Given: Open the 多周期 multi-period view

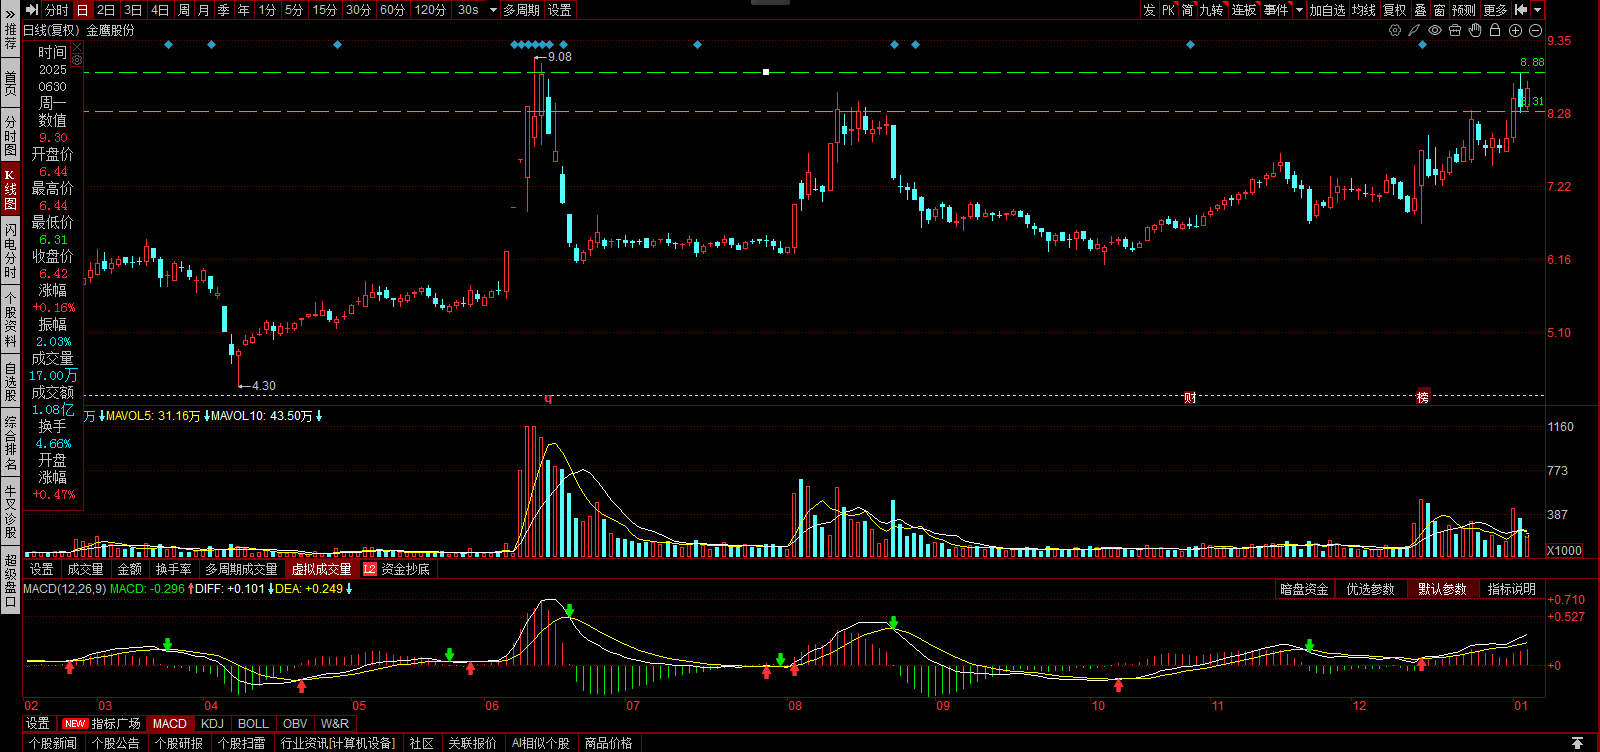Looking at the screenshot, I should coord(521,10).
